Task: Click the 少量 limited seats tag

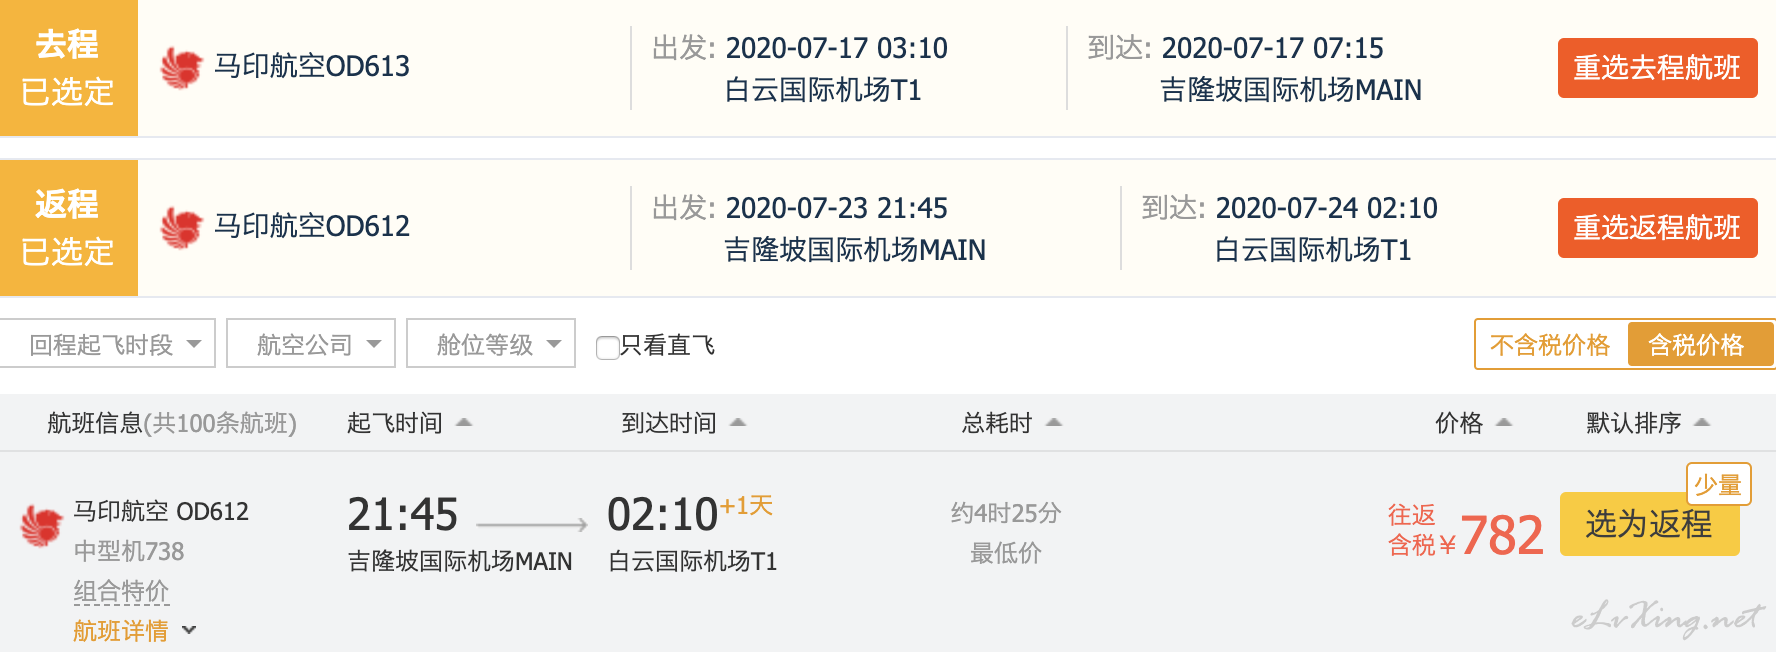Action: coord(1718,485)
